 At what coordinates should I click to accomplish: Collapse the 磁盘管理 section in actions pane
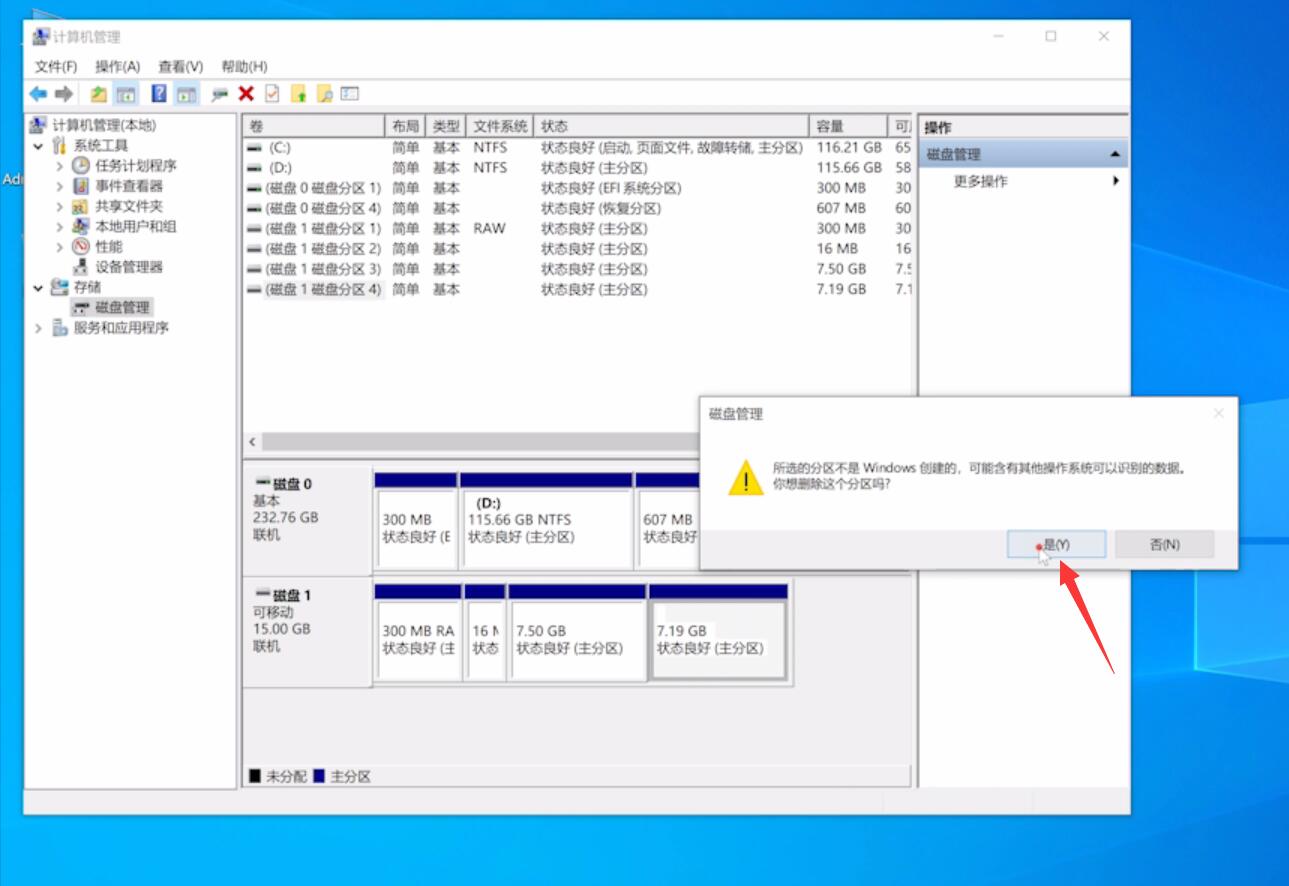click(1114, 155)
